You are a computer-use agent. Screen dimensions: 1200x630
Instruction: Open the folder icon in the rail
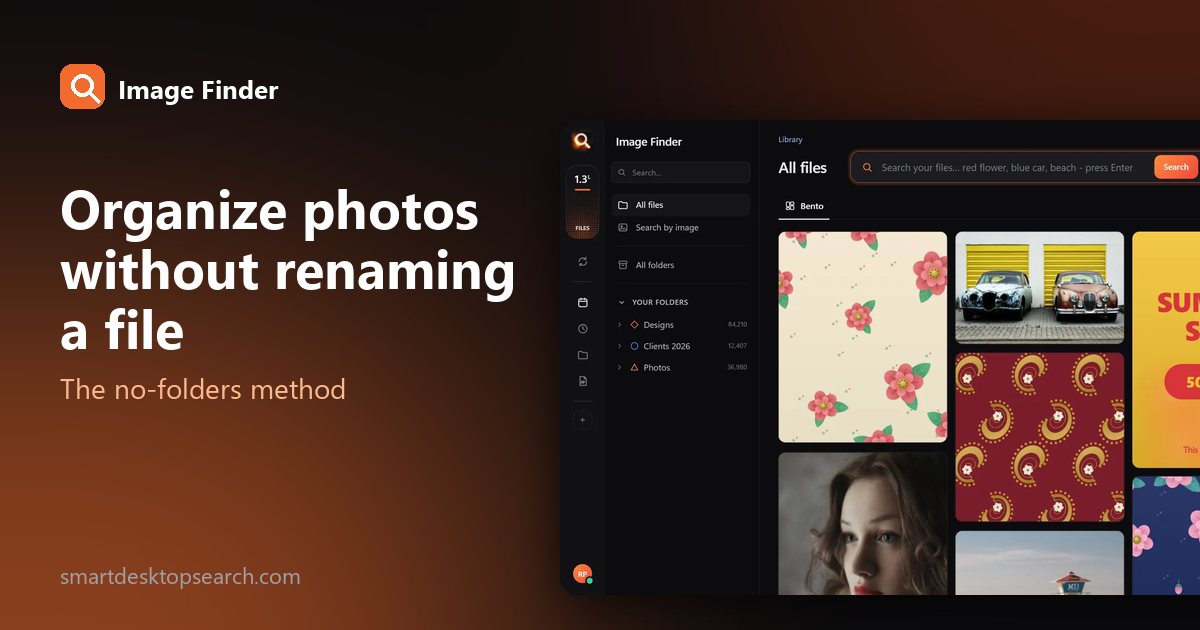click(x=583, y=355)
